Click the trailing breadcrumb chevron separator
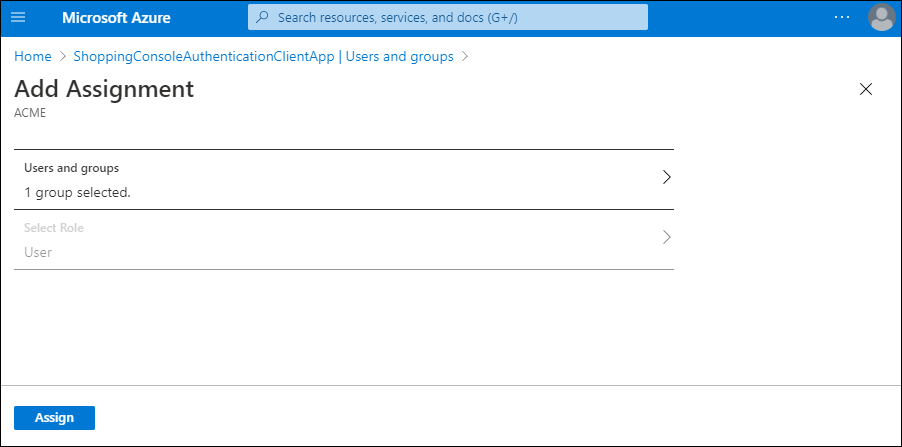This screenshot has height=447, width=902. coord(465,57)
